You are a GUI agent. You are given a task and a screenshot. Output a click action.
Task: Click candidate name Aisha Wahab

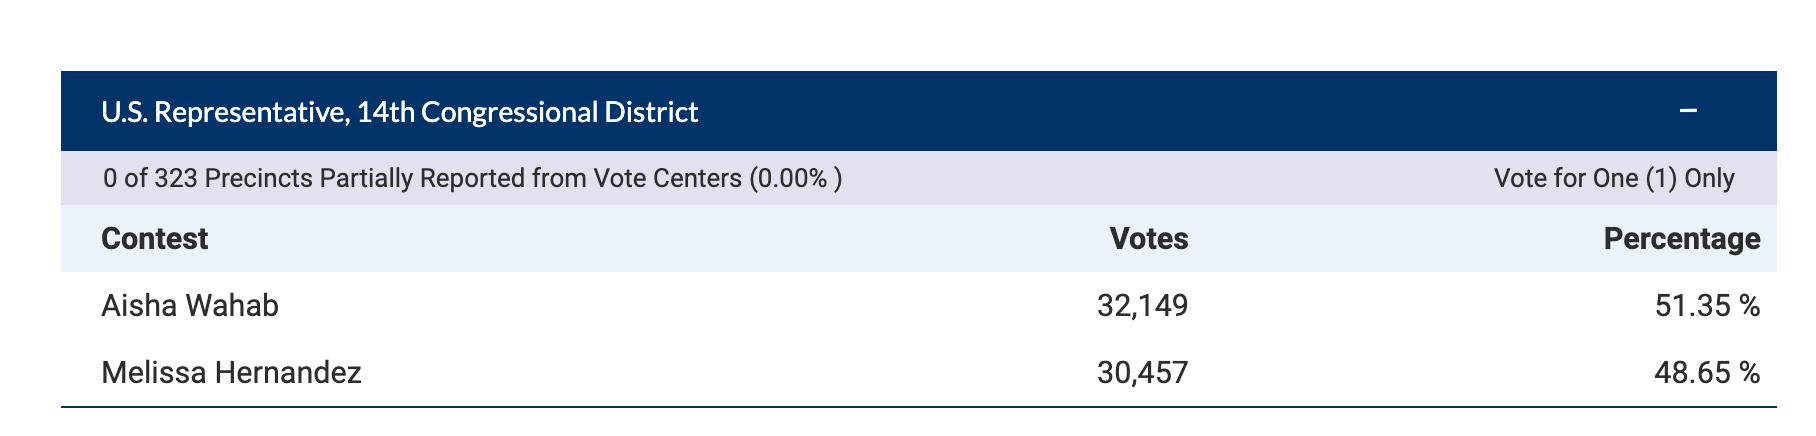pyautogui.click(x=190, y=305)
